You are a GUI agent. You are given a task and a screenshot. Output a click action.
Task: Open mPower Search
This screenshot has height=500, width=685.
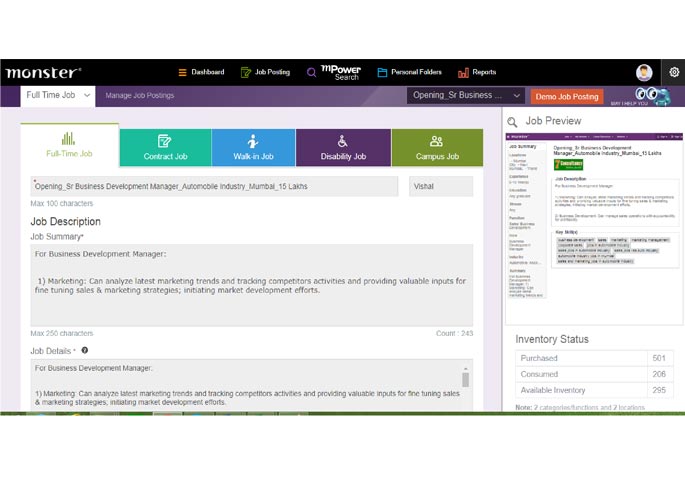pyautogui.click(x=334, y=72)
